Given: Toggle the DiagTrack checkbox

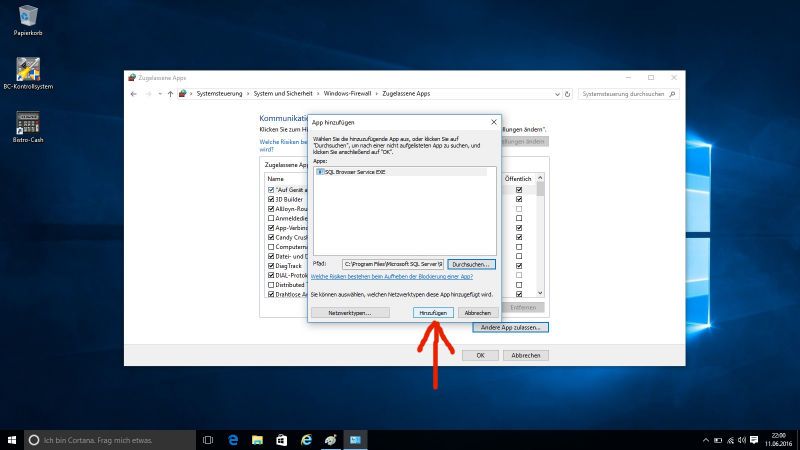Looking at the screenshot, I should (x=271, y=266).
